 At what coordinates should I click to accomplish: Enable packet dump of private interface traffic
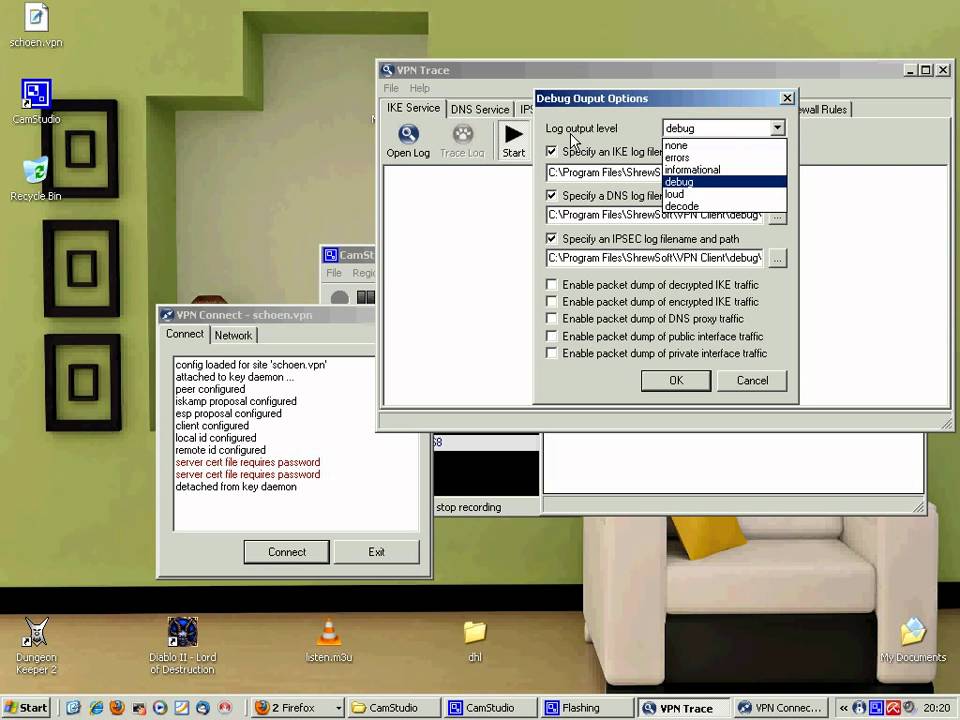click(552, 353)
